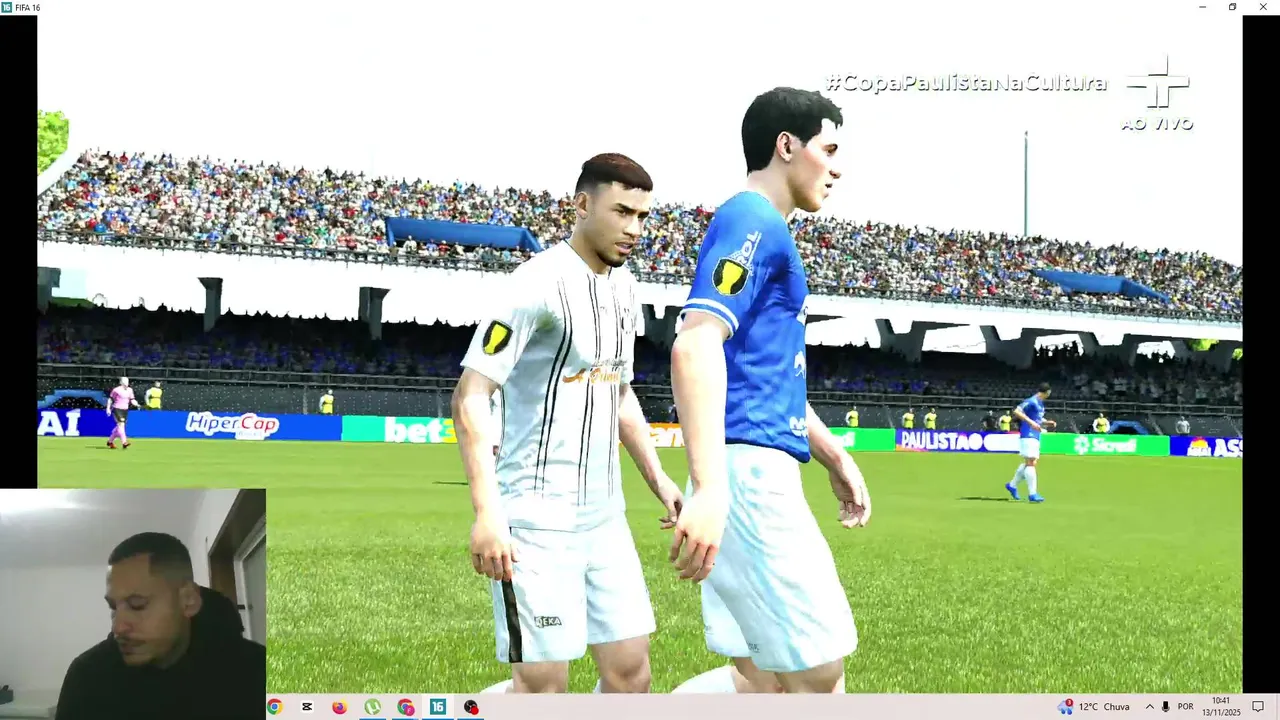The image size is (1280, 720).
Task: Open Google Chrome from the taskbar
Action: coord(274,707)
